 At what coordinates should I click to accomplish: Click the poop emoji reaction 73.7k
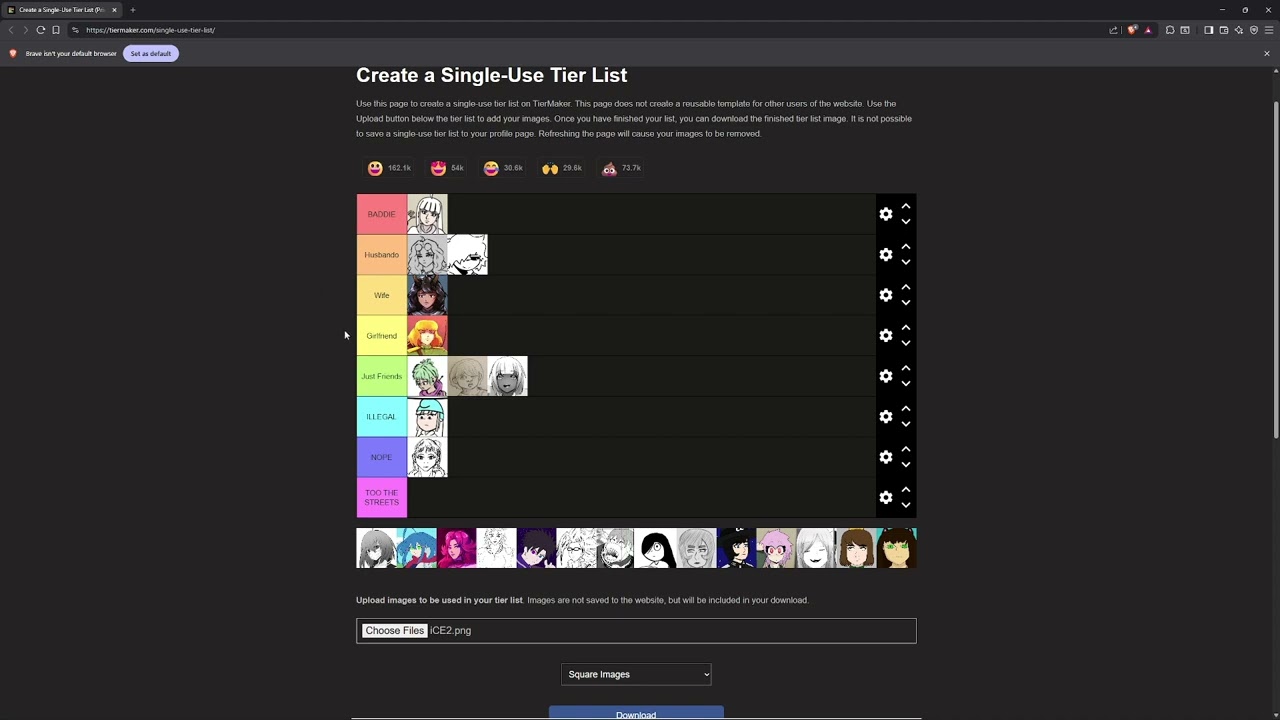click(x=621, y=168)
